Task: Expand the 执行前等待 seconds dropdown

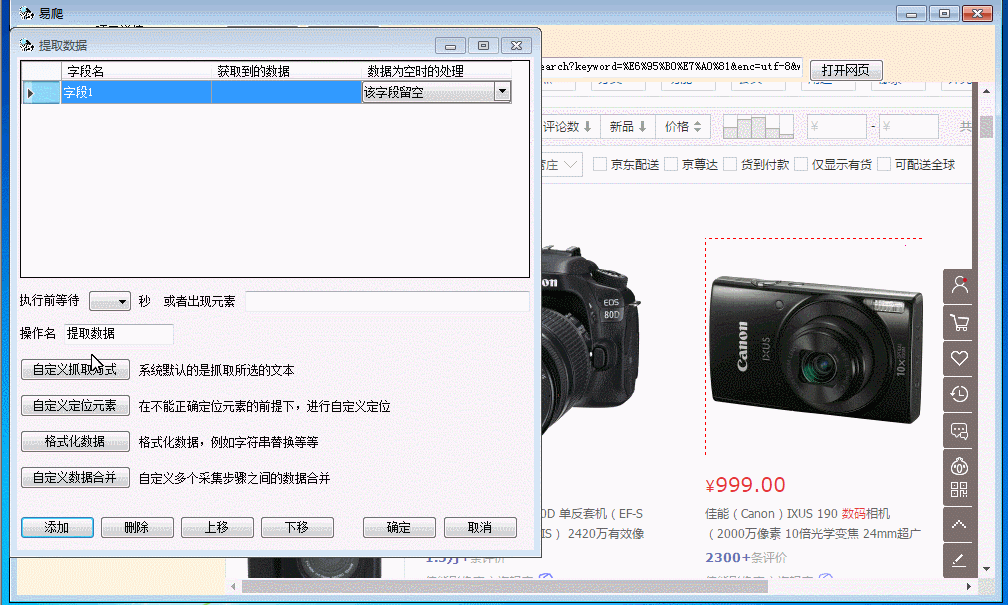Action: pyautogui.click(x=122, y=301)
